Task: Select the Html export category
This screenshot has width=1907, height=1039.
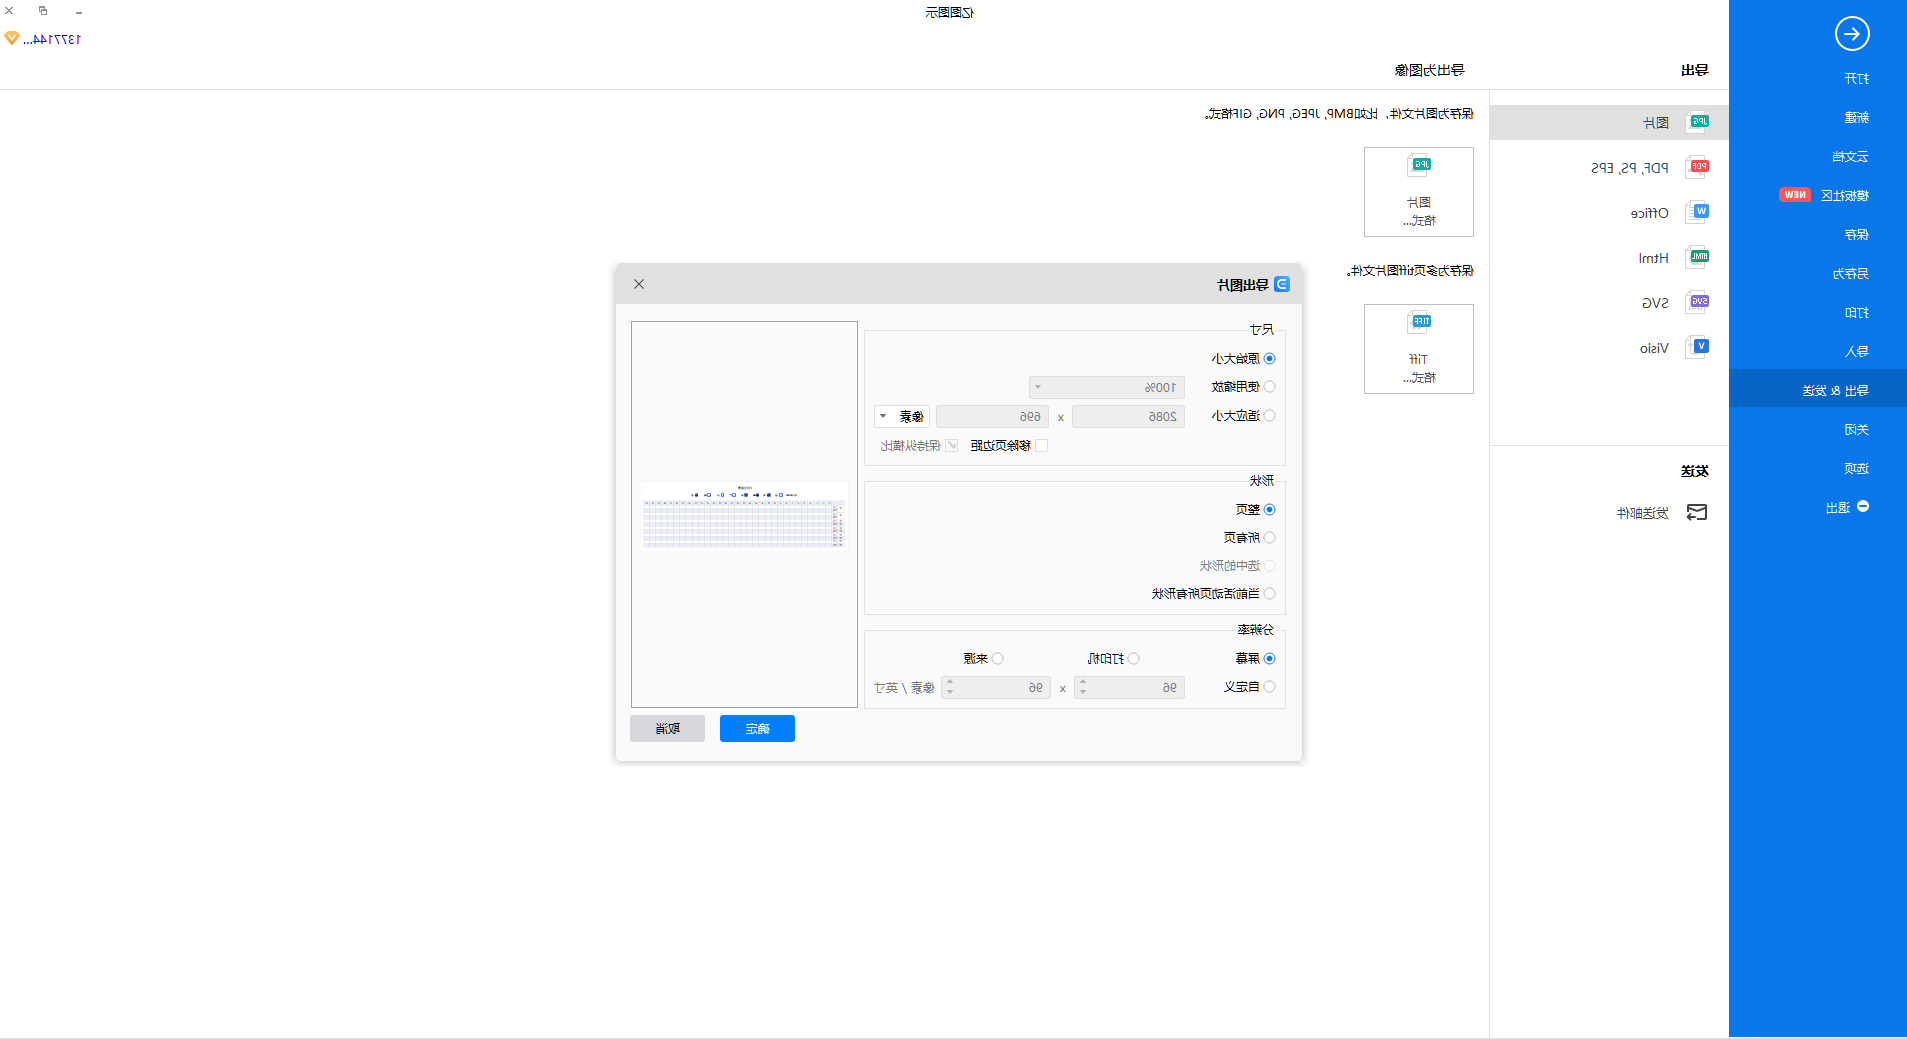Action: pyautogui.click(x=1609, y=257)
